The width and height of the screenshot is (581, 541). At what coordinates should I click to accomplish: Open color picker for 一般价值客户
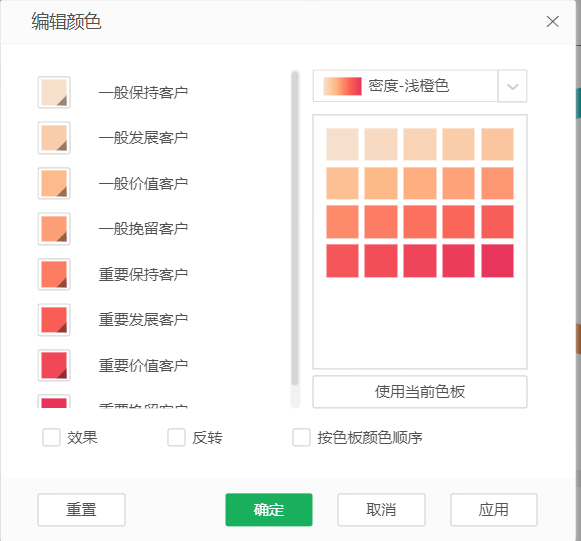coord(54,183)
